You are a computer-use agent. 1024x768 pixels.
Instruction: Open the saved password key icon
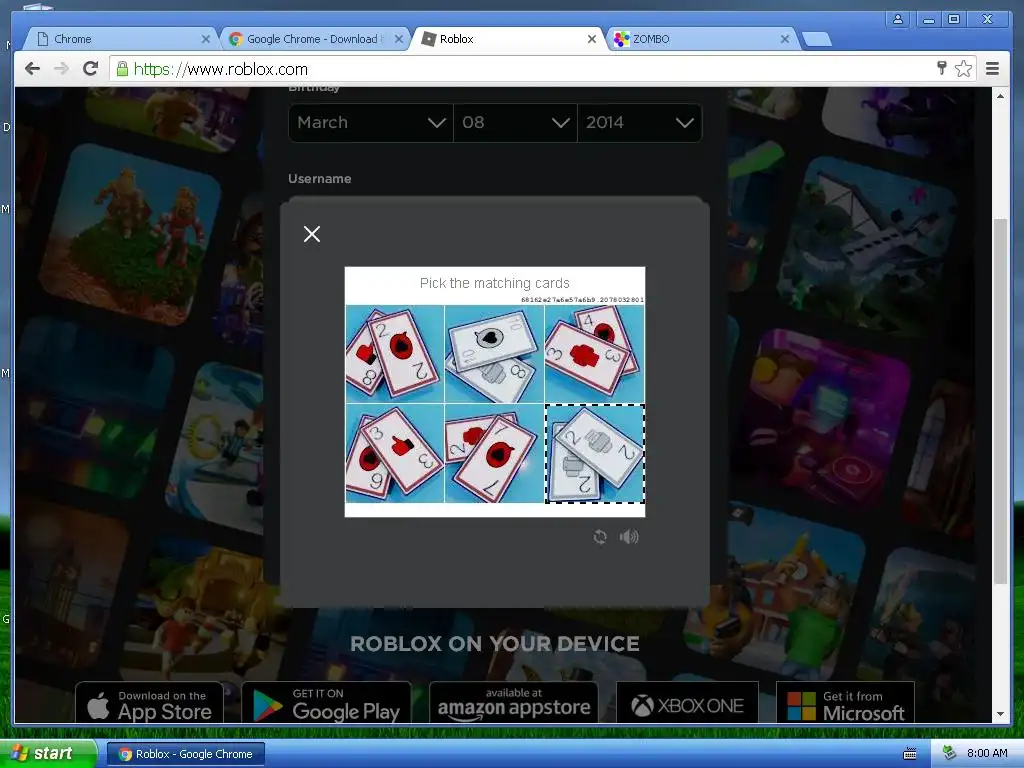(x=942, y=68)
